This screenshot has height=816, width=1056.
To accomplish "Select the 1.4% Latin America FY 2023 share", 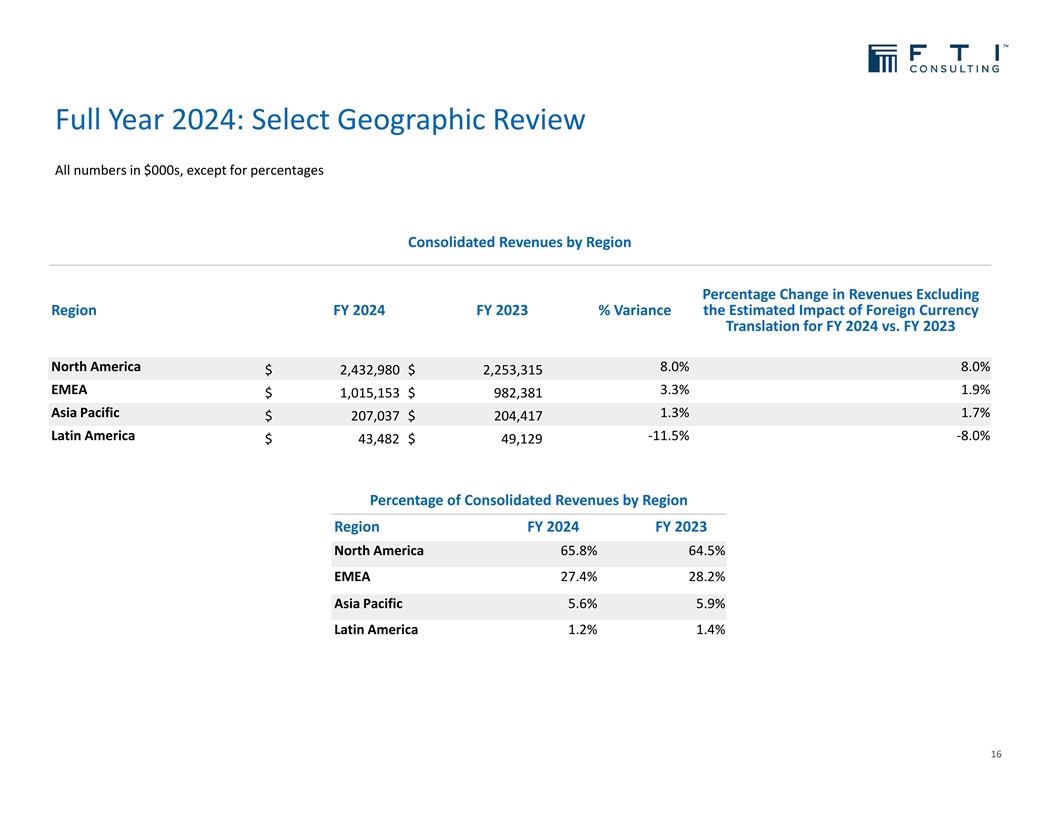I will [710, 629].
